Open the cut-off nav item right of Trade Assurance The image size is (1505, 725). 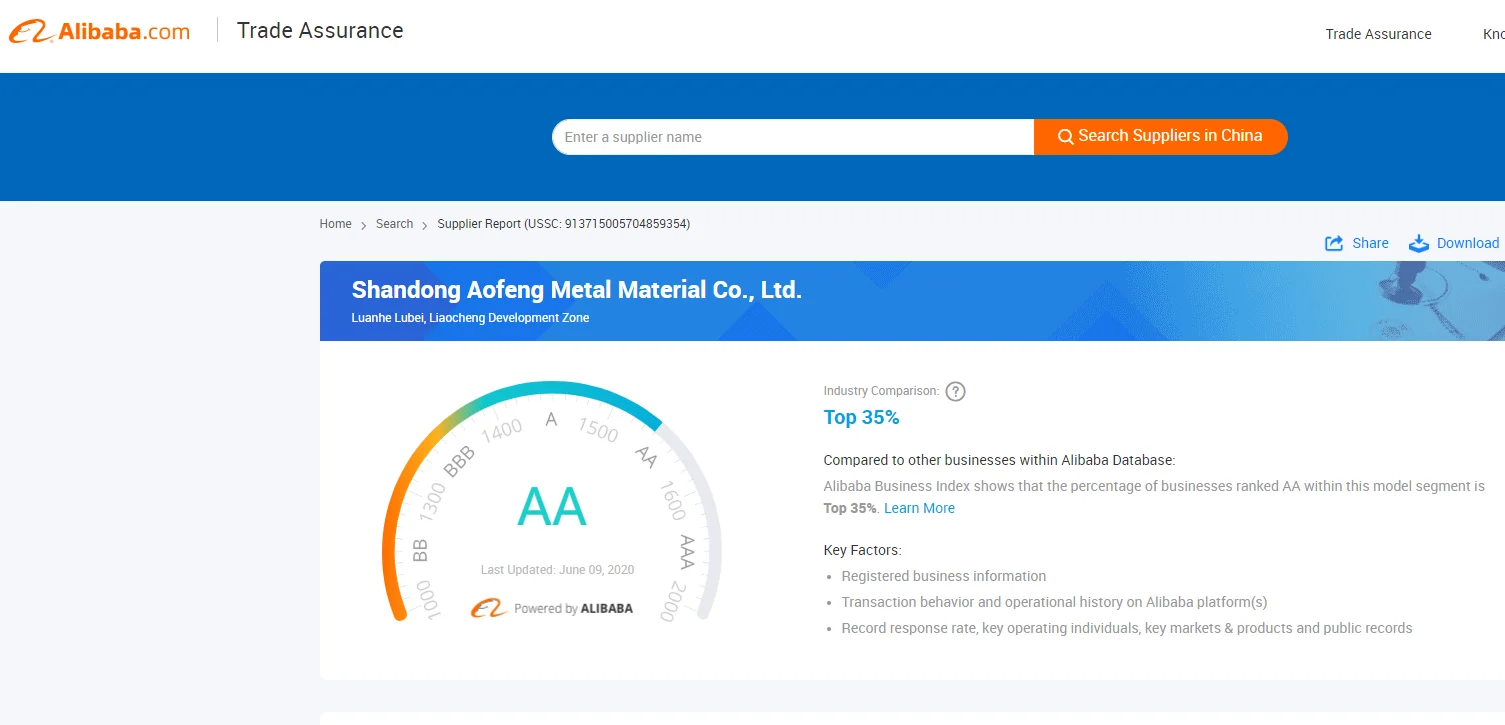[x=1492, y=34]
